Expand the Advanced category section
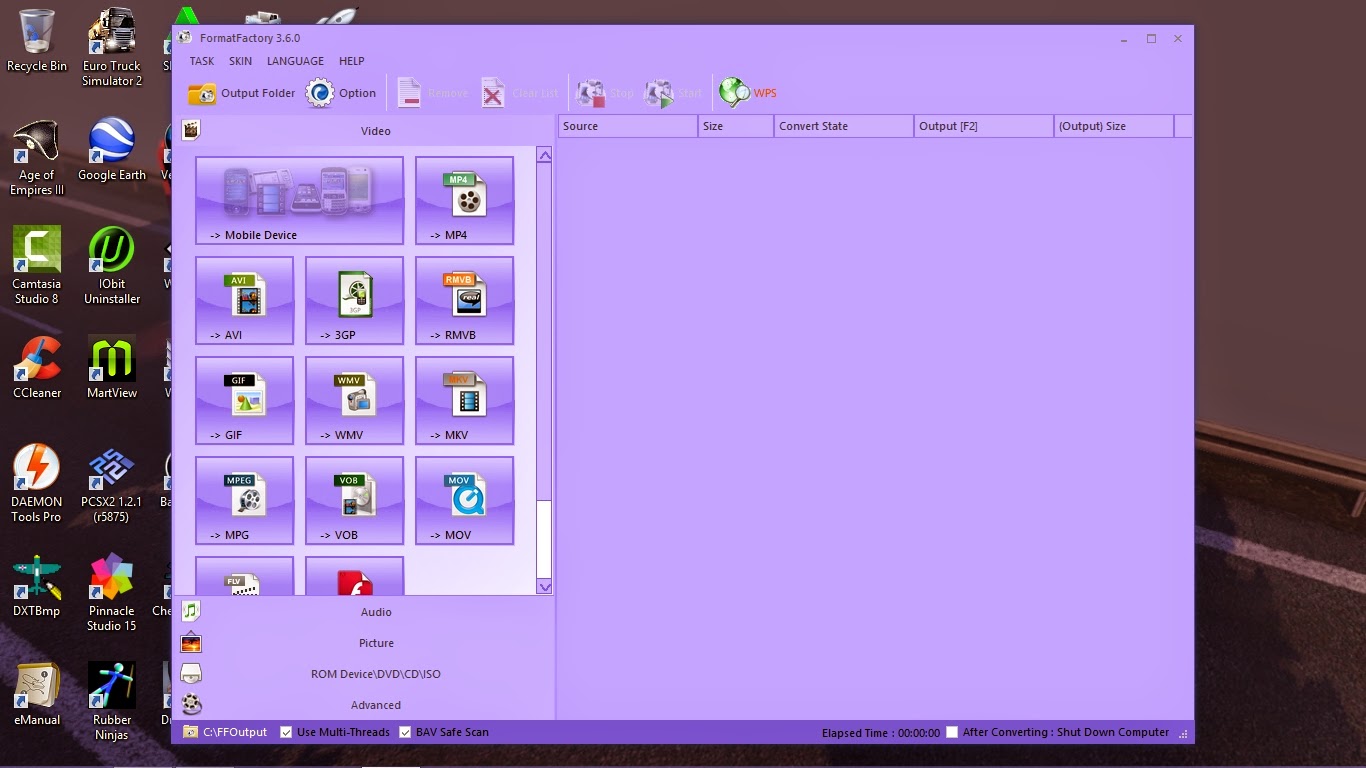 pyautogui.click(x=364, y=705)
